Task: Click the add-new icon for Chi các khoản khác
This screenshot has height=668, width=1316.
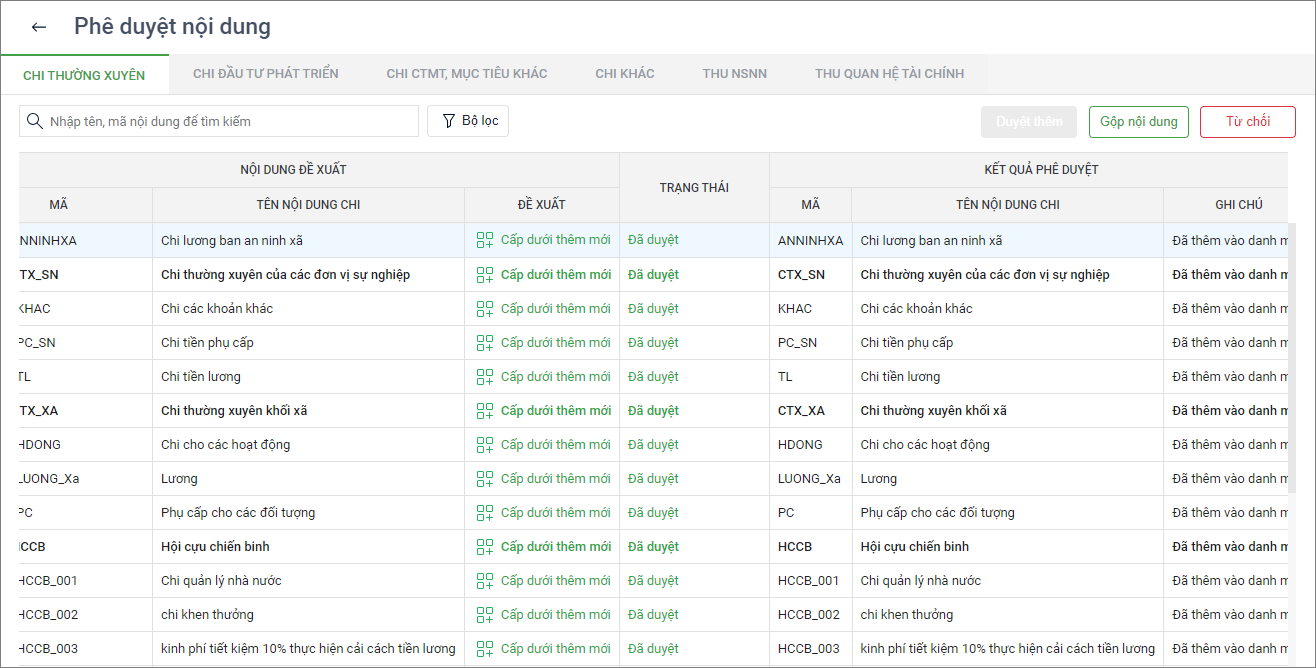Action: pos(485,309)
